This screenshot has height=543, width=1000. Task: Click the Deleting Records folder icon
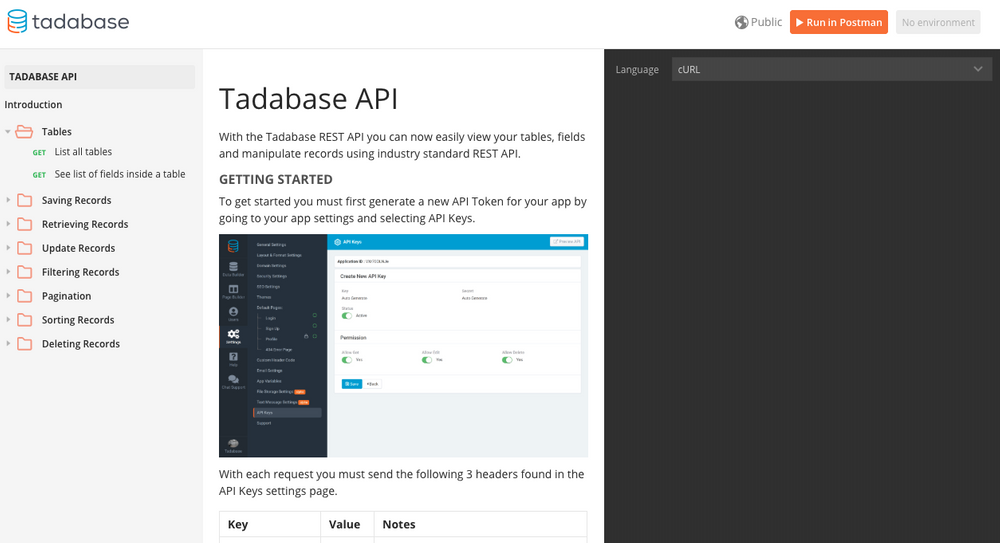pos(25,344)
